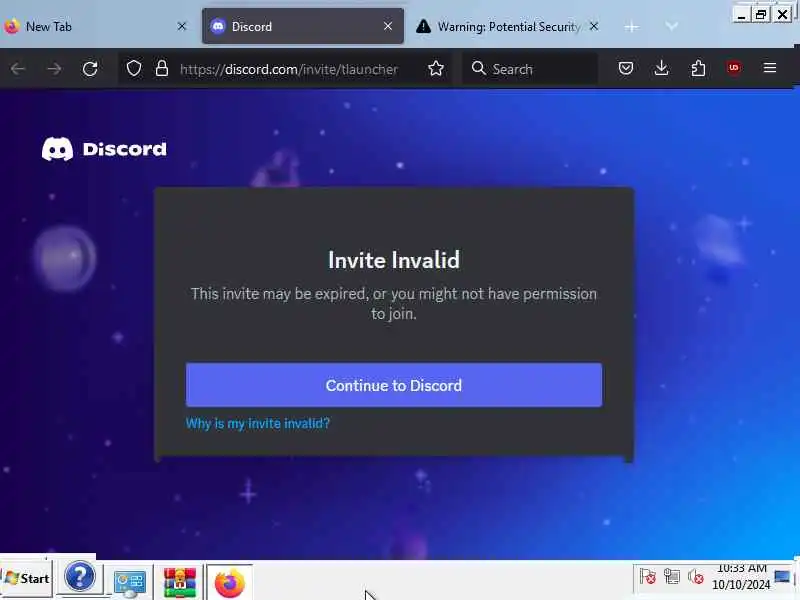Open the Windows Start menu
The height and width of the screenshot is (600, 800).
tap(27, 579)
